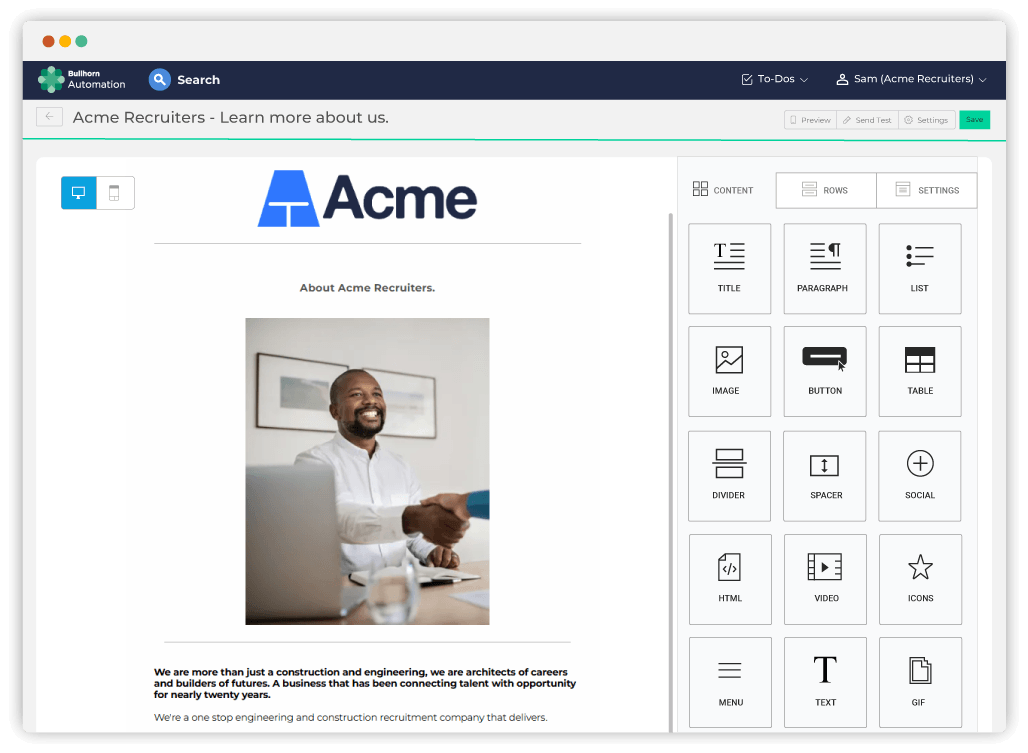Click the Preview button

click(x=810, y=120)
